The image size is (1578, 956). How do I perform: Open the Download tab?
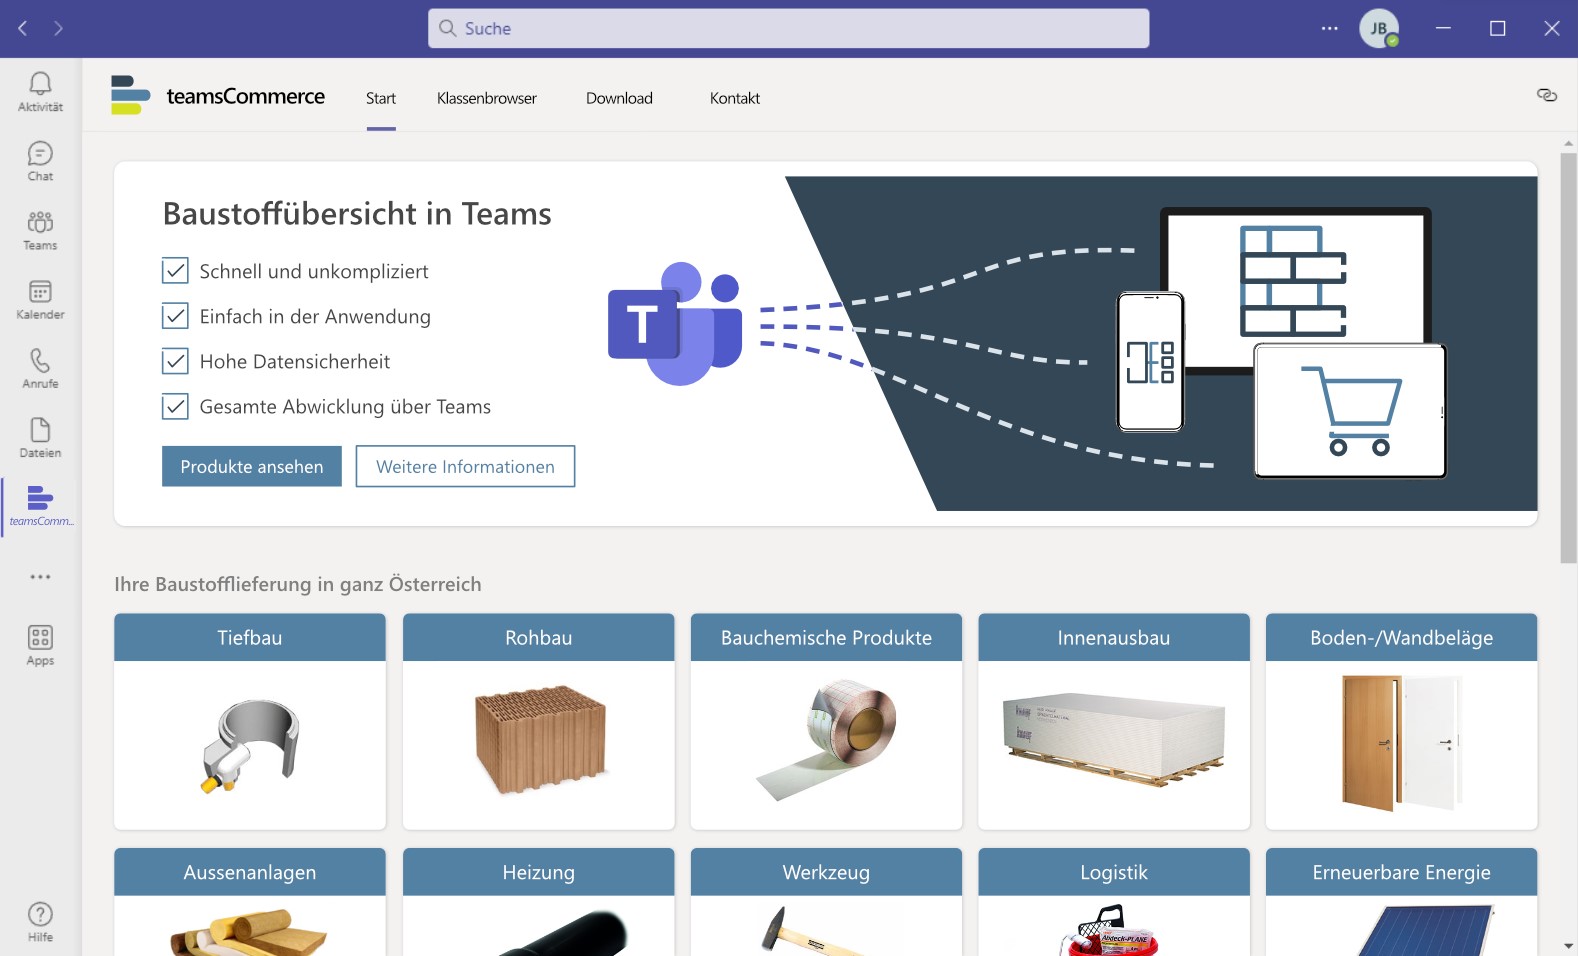click(619, 98)
